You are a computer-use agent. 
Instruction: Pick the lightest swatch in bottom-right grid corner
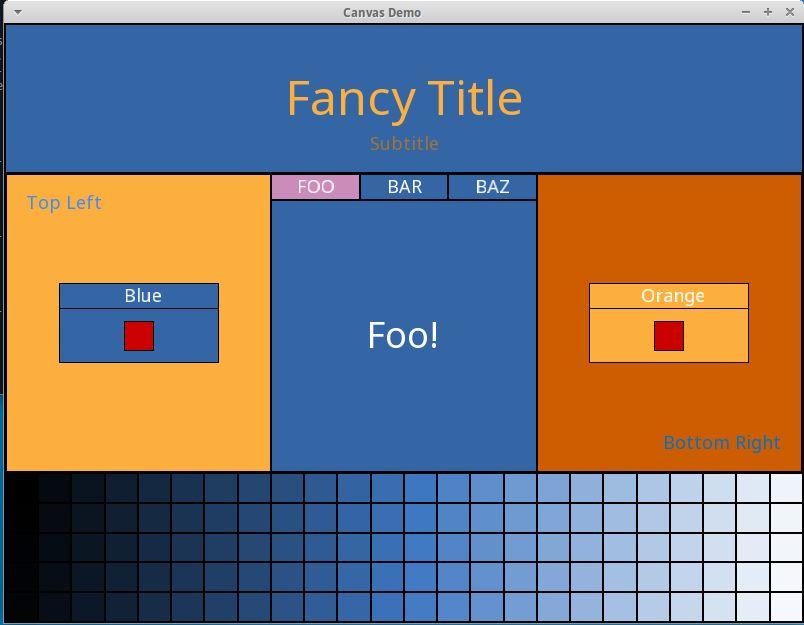786,607
